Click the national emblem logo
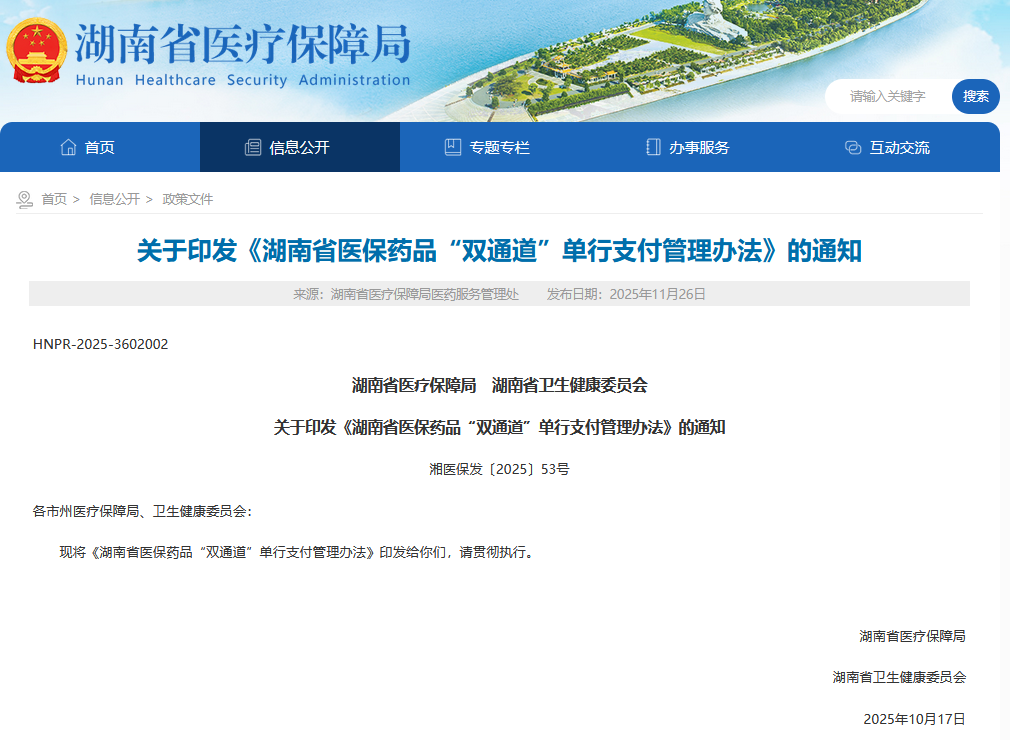 click(37, 50)
